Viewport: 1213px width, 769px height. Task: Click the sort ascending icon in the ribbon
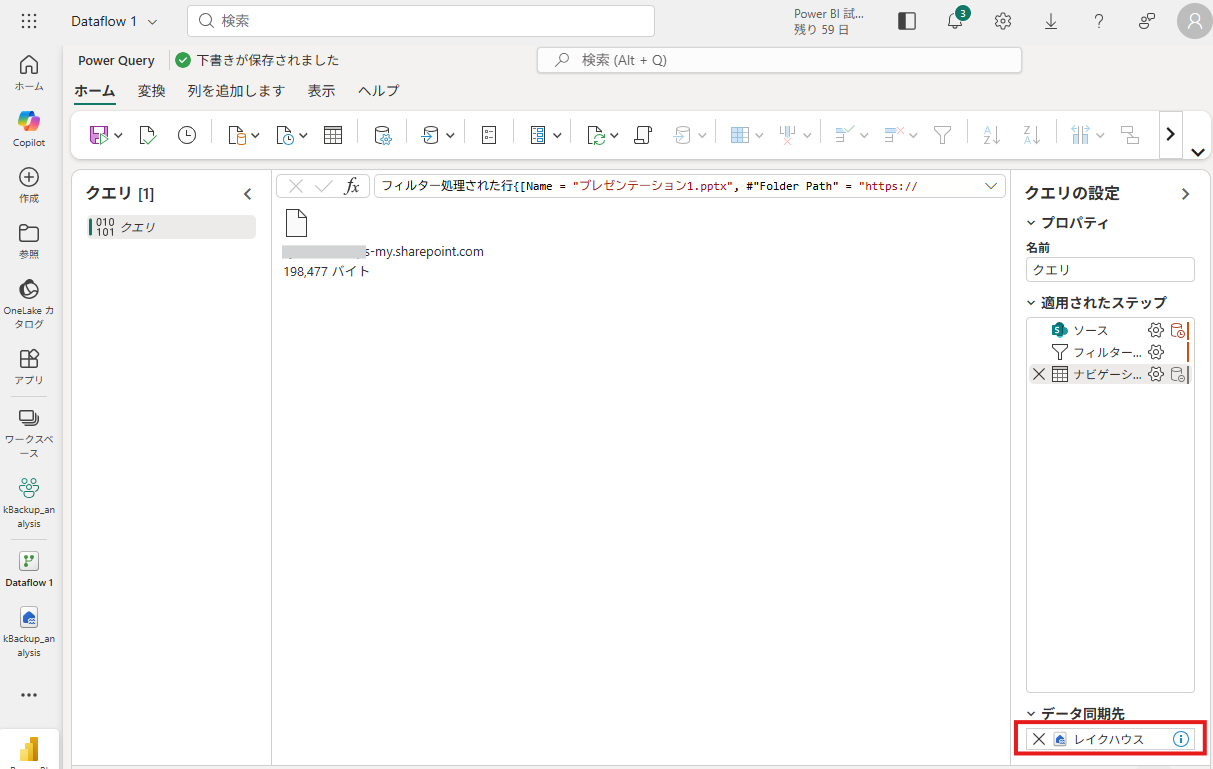point(991,135)
